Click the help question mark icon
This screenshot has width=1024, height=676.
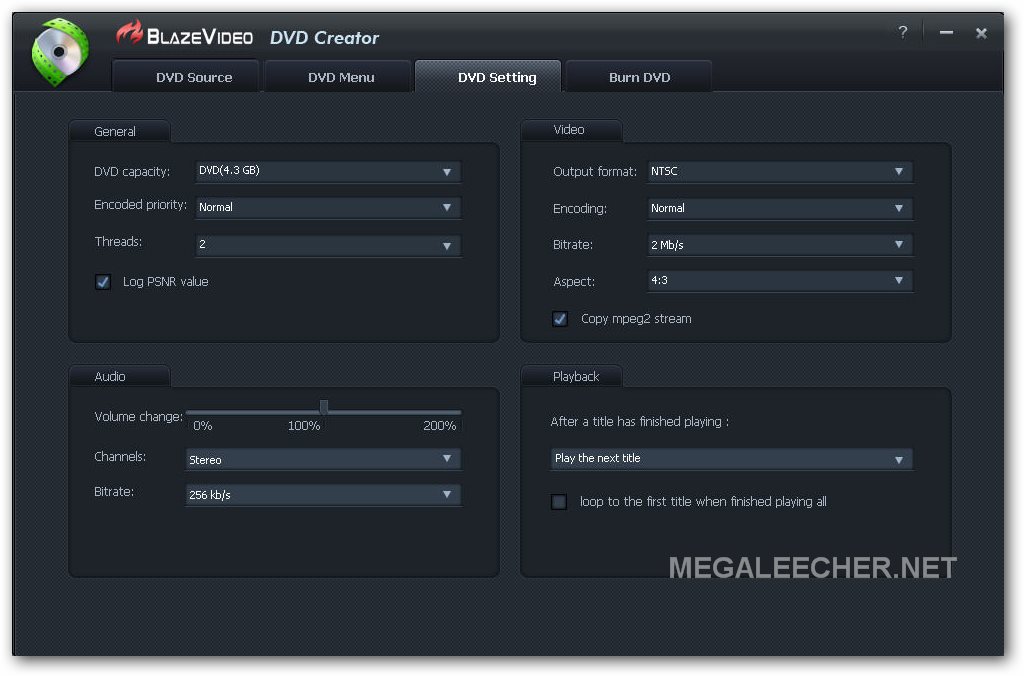[903, 32]
